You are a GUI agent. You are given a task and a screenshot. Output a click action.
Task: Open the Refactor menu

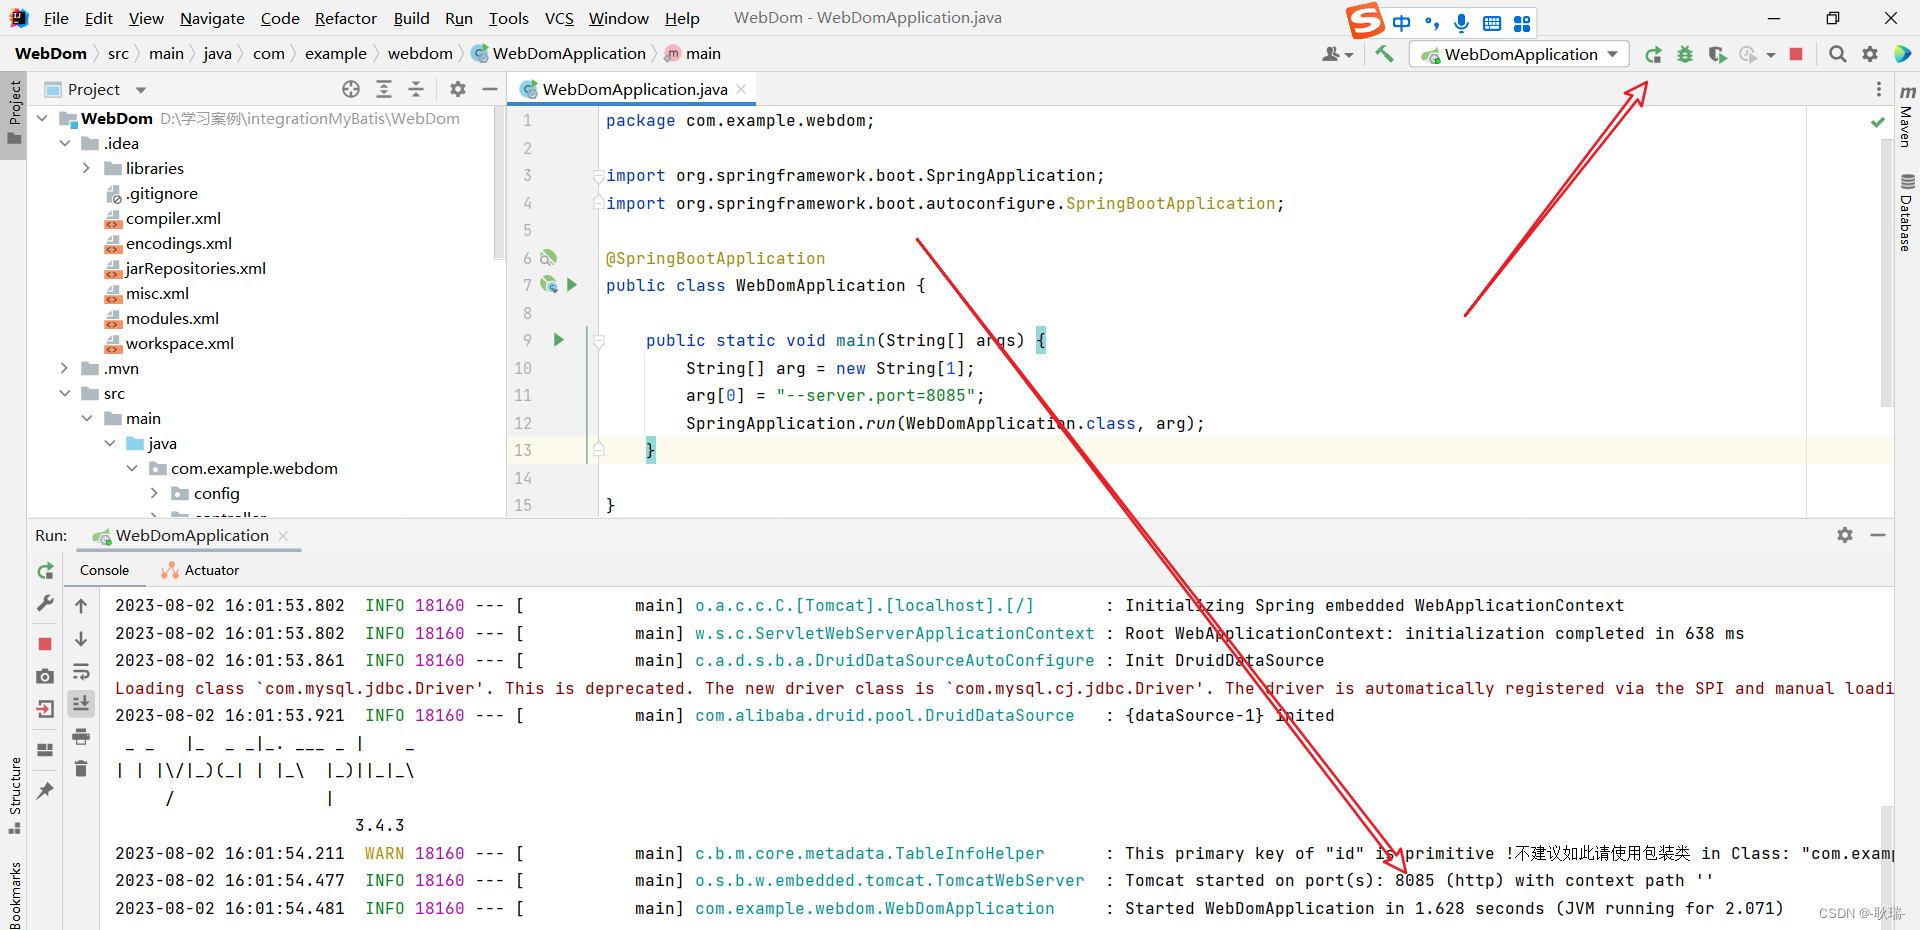[x=345, y=18]
